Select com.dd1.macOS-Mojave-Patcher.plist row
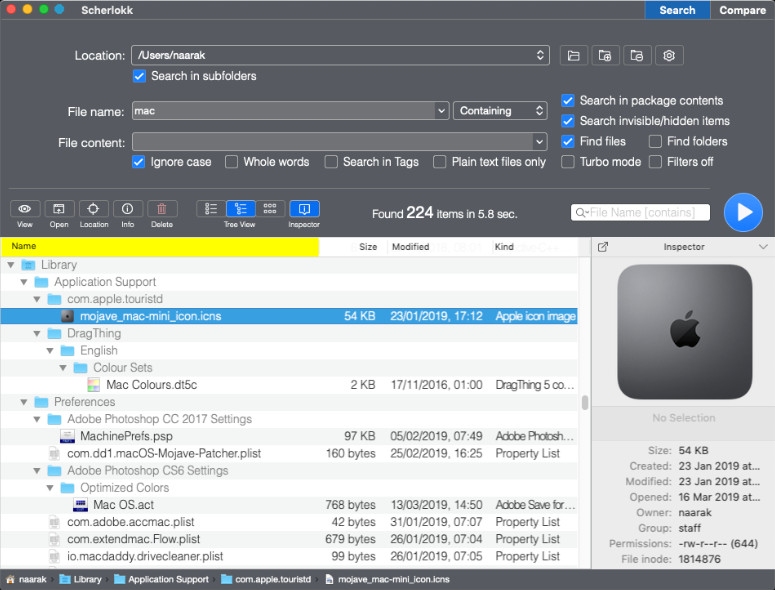 (x=289, y=454)
